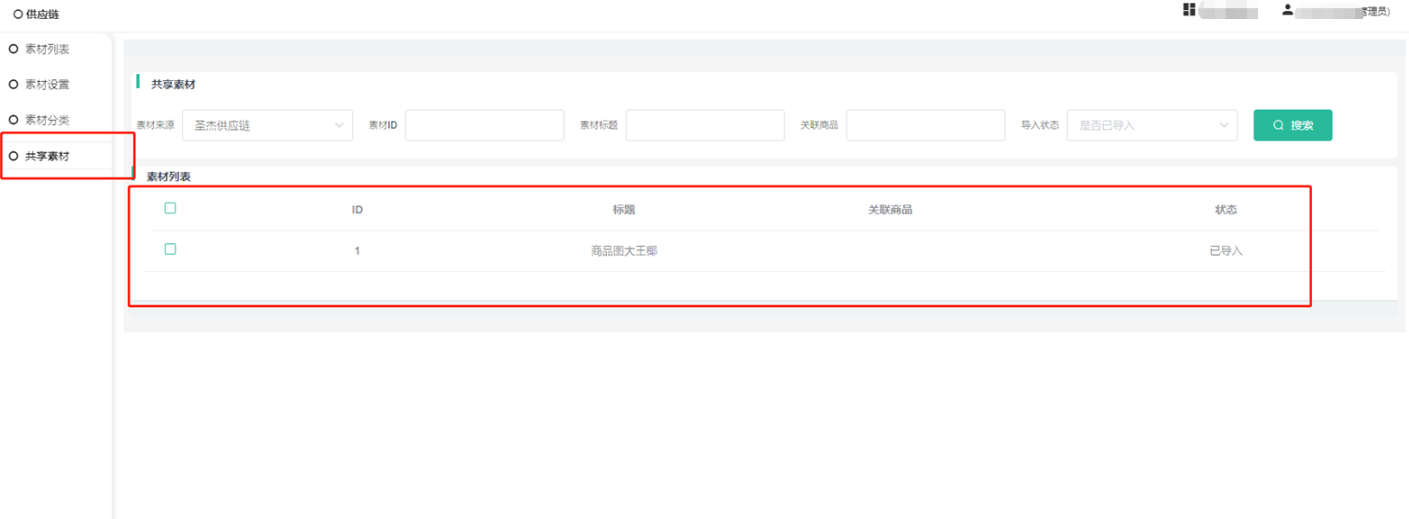Check the checkbox for row ID 1
Viewport: 1409px width, 519px height.
170,249
